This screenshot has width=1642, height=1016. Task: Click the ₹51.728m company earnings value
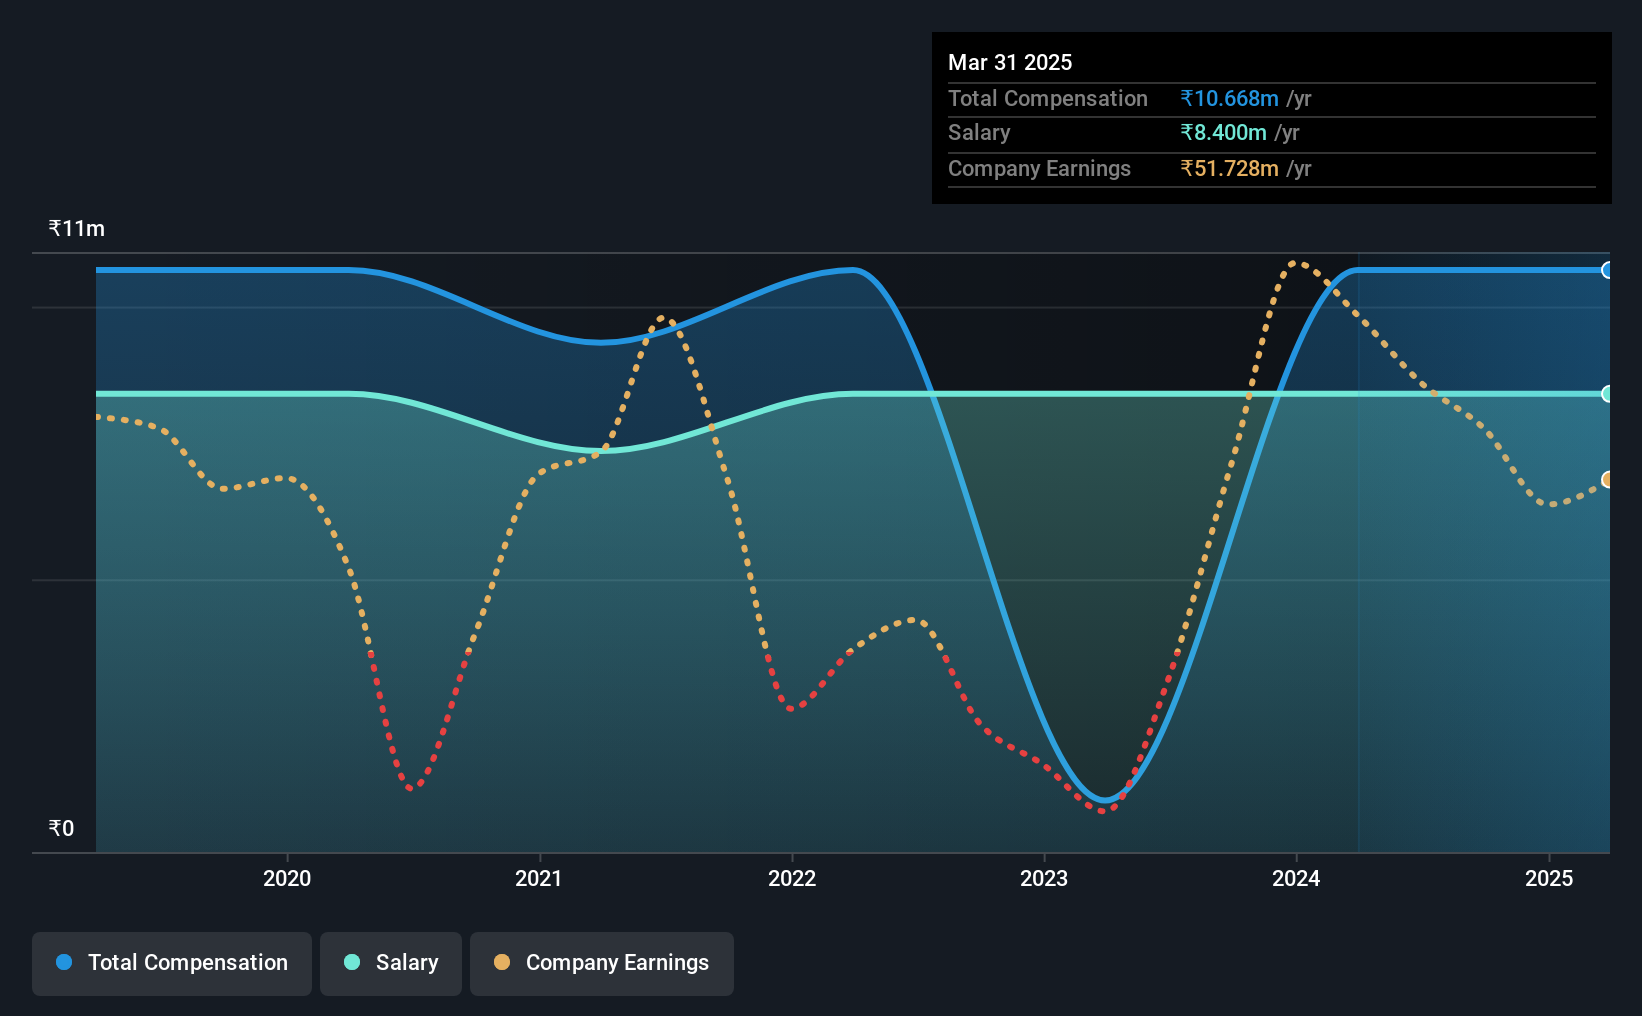1229,168
